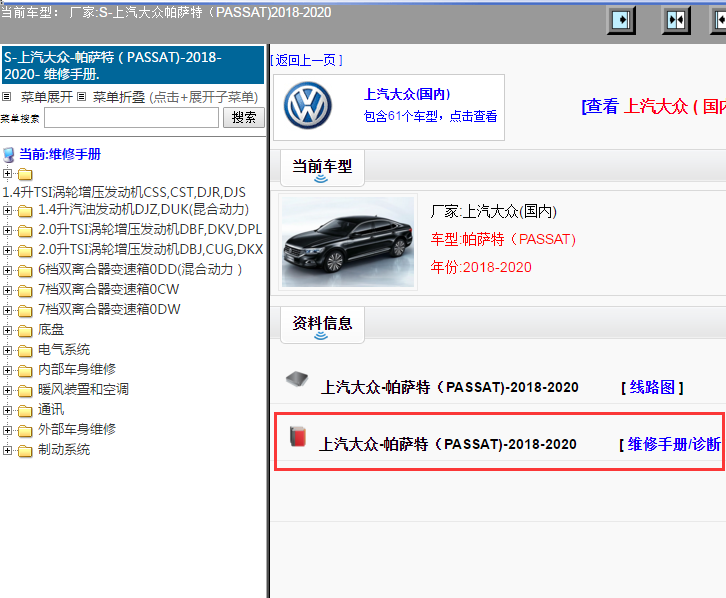Expand 2.0升TSI DBJ,CUG,DKX node
The image size is (726, 598).
[x=7, y=250]
